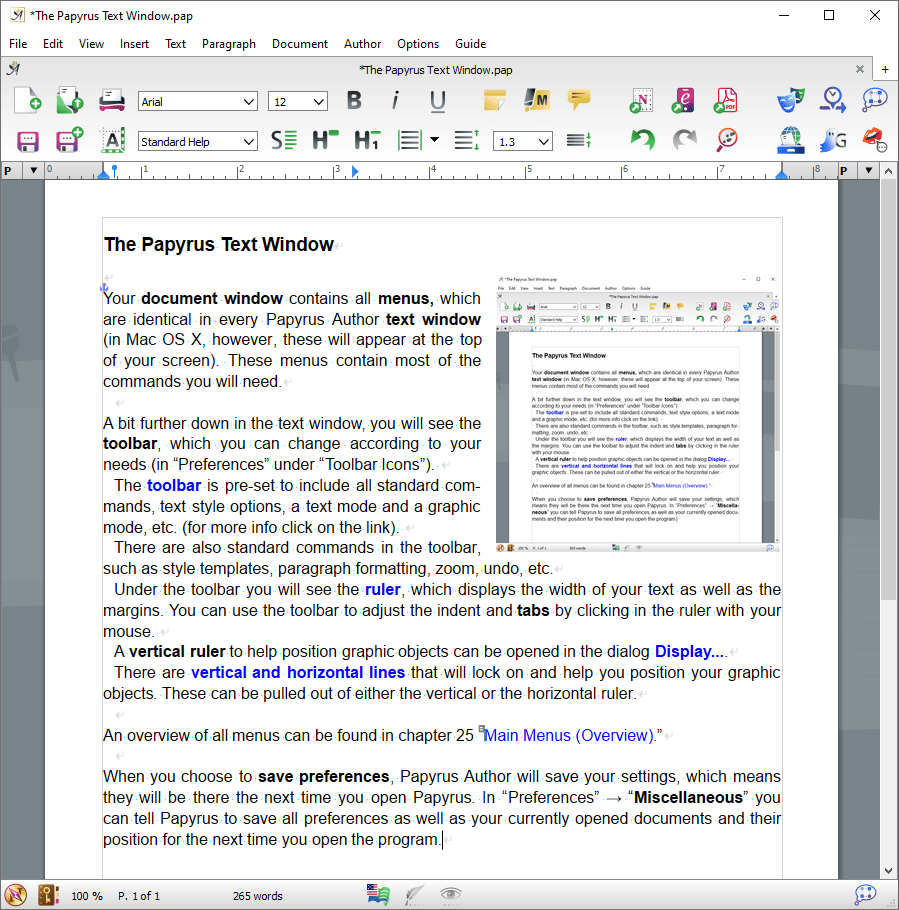Click the right ruler P button
Viewport: 899px width, 910px height.
pos(844,171)
